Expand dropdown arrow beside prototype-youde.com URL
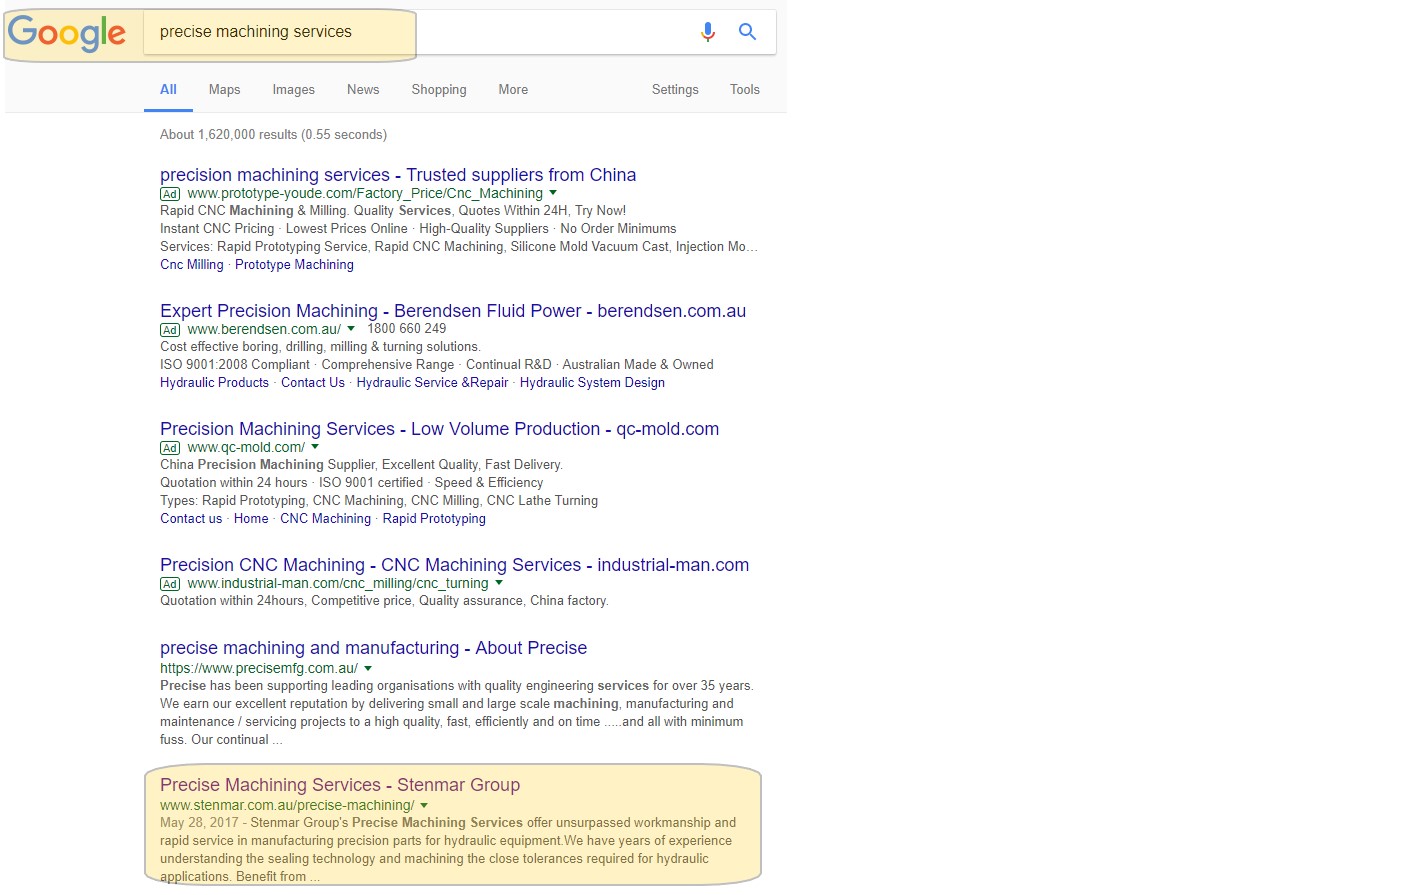The image size is (1416, 895). pyautogui.click(x=553, y=193)
